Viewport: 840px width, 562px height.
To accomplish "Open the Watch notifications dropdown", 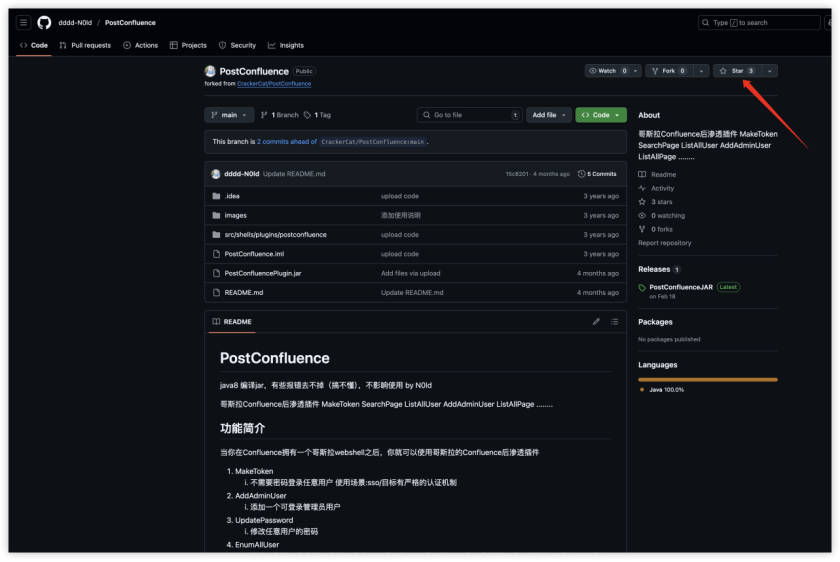I will [613, 71].
